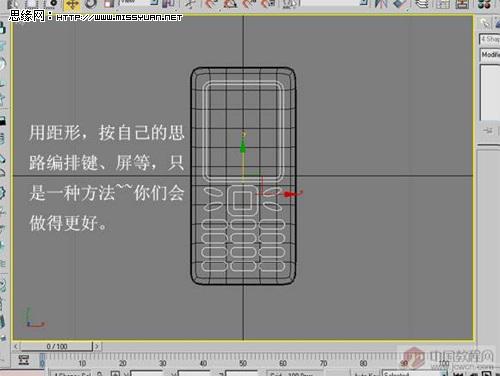Screen dimensions: 500x376
Task: Open the Mini Curve Editor icon
Action: click(x=24, y=360)
